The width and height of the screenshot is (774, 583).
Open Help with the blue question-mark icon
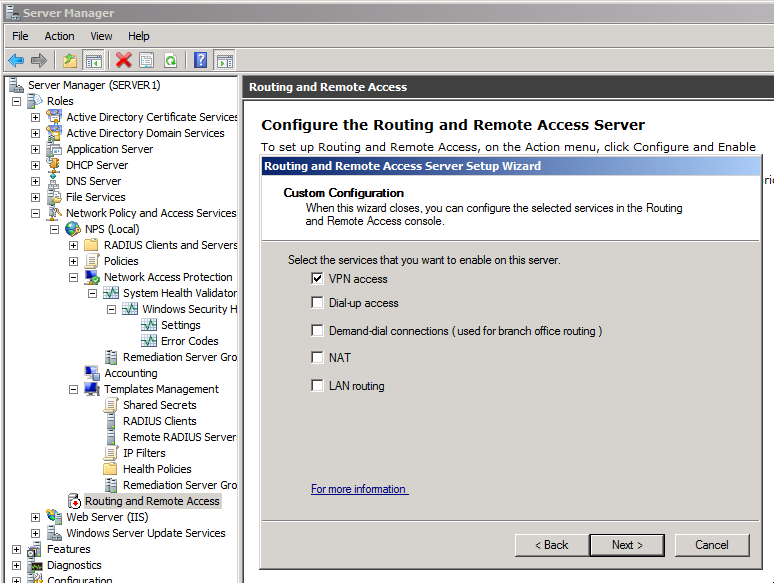point(200,60)
